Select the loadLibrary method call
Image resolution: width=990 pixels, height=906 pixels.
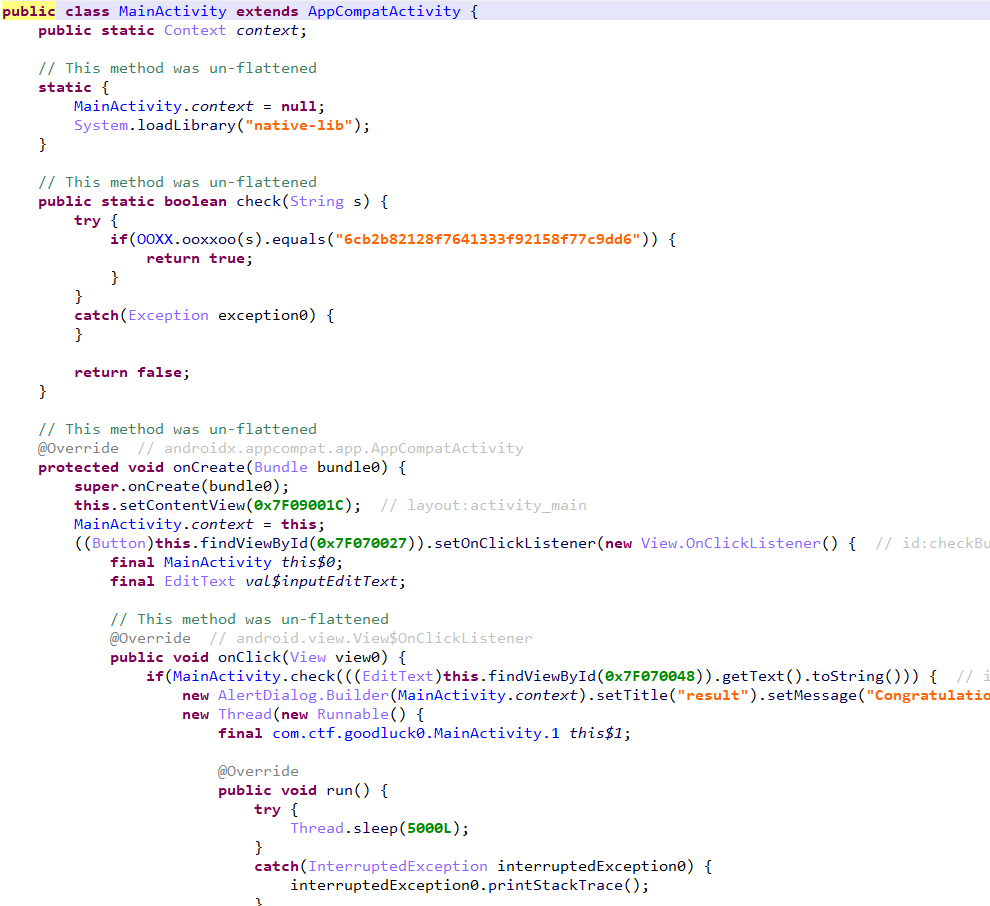[x=186, y=125]
